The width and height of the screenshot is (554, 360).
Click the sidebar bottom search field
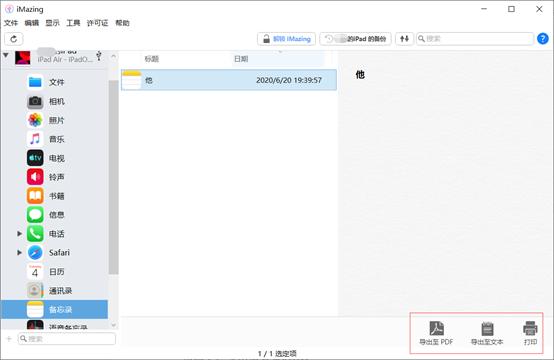tap(67, 339)
